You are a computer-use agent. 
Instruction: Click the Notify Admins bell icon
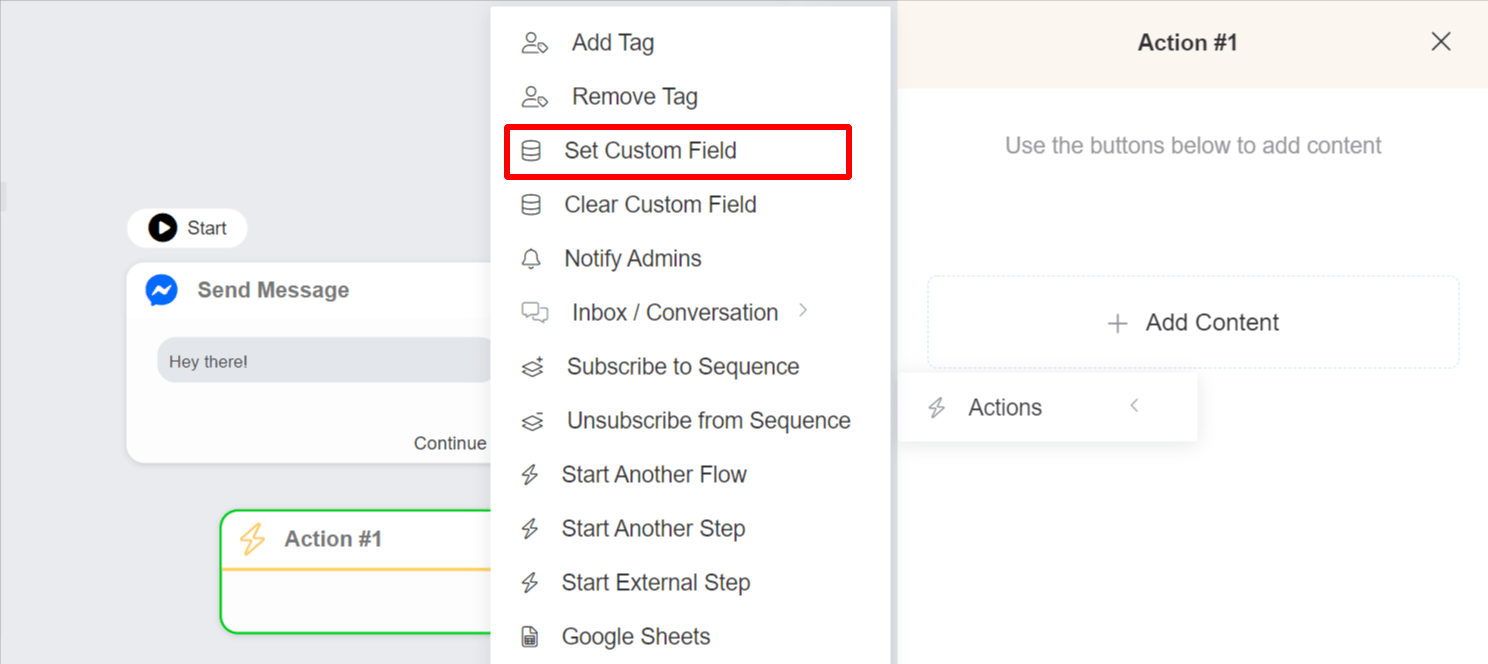531,259
